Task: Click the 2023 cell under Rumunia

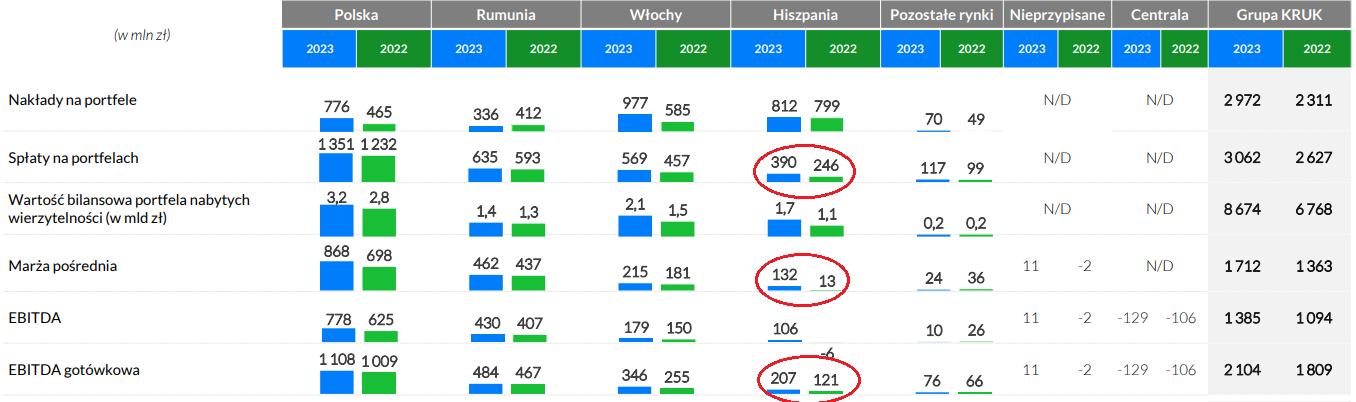Action: point(468,48)
